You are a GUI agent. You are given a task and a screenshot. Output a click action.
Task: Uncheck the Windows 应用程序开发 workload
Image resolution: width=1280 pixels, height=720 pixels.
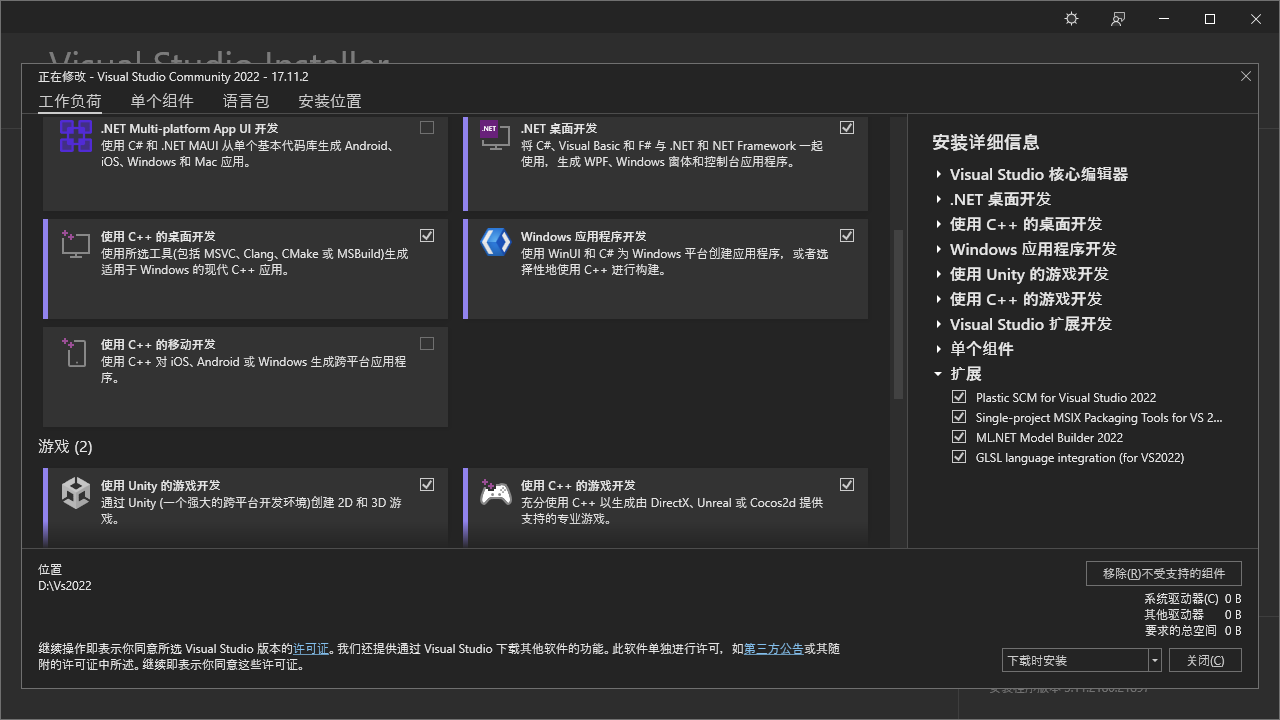pyautogui.click(x=847, y=236)
